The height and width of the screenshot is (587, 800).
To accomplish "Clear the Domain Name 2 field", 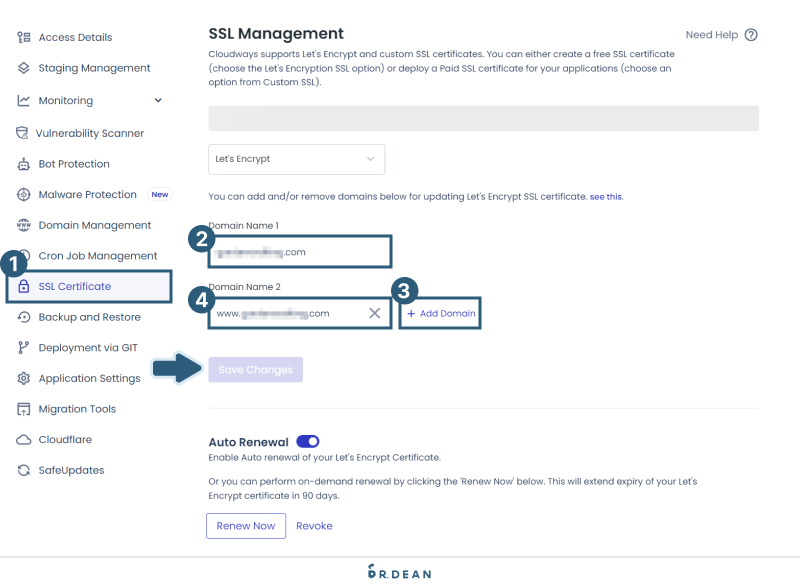I will point(375,313).
